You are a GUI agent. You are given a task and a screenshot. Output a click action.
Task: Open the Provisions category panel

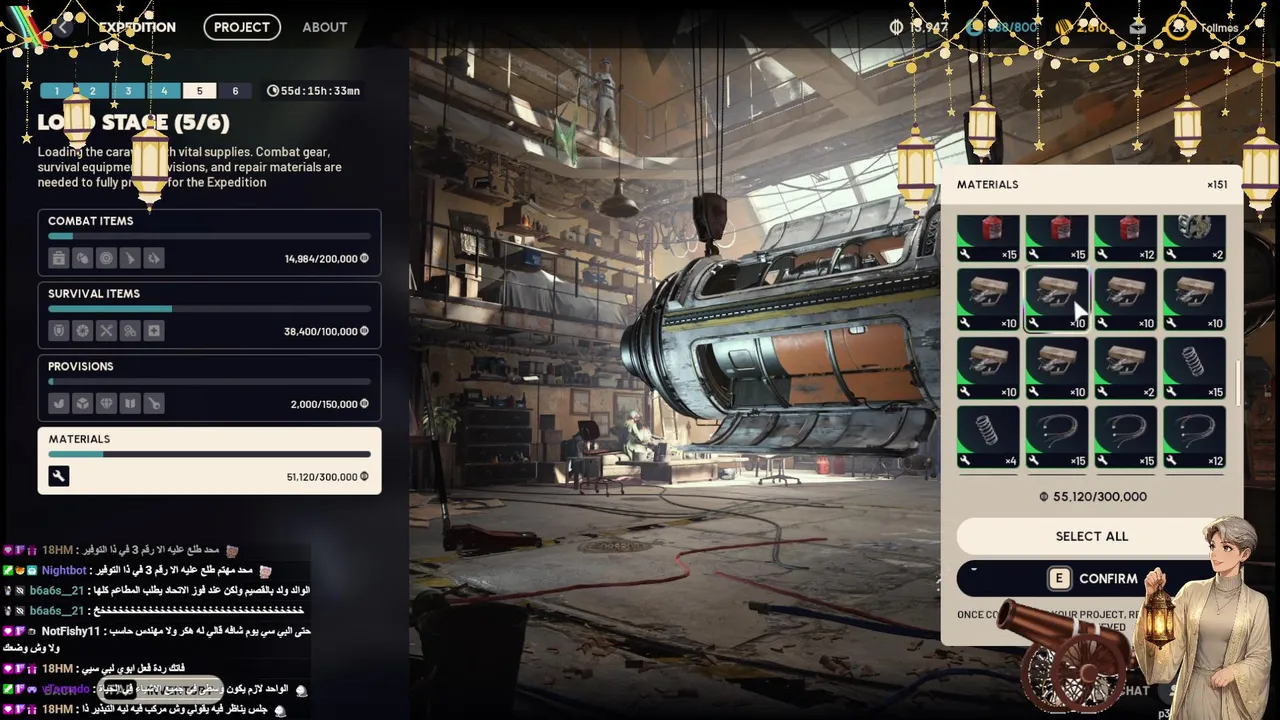(209, 388)
